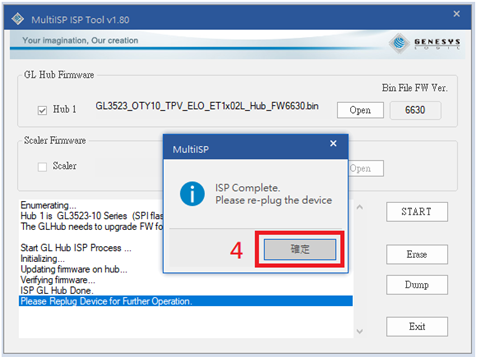Enable the Scaler checkbox
This screenshot has height=360, width=477.
(x=42, y=167)
